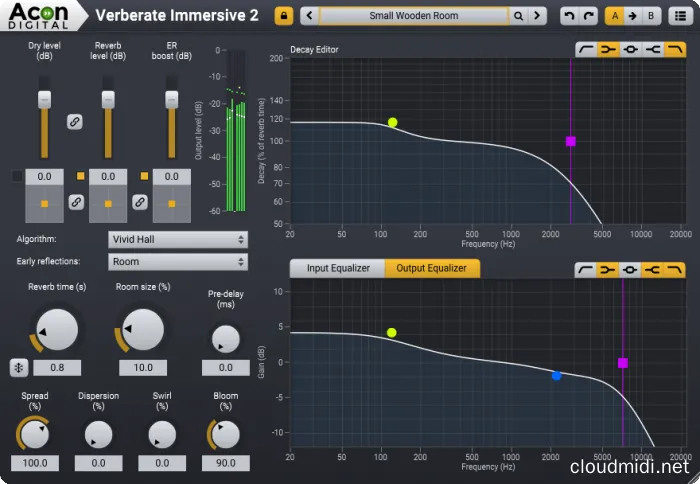The width and height of the screenshot is (700, 484).
Task: Open the preset search magnifier
Action: point(518,16)
